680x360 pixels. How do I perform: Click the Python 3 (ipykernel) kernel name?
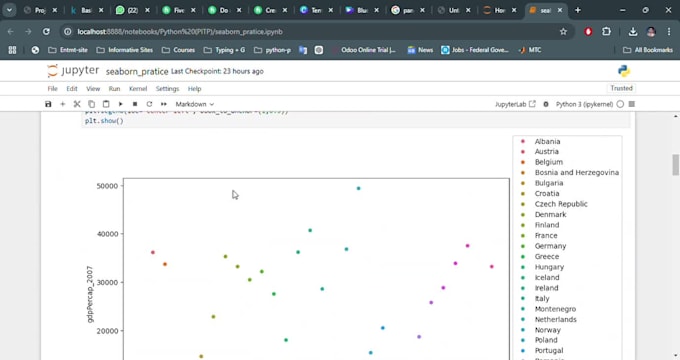pyautogui.click(x=584, y=104)
